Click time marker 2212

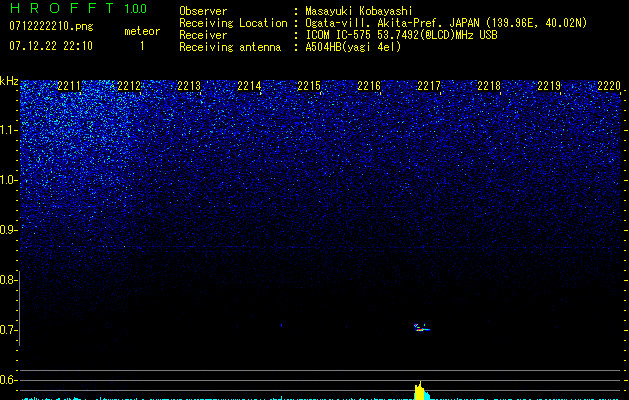pyautogui.click(x=129, y=86)
